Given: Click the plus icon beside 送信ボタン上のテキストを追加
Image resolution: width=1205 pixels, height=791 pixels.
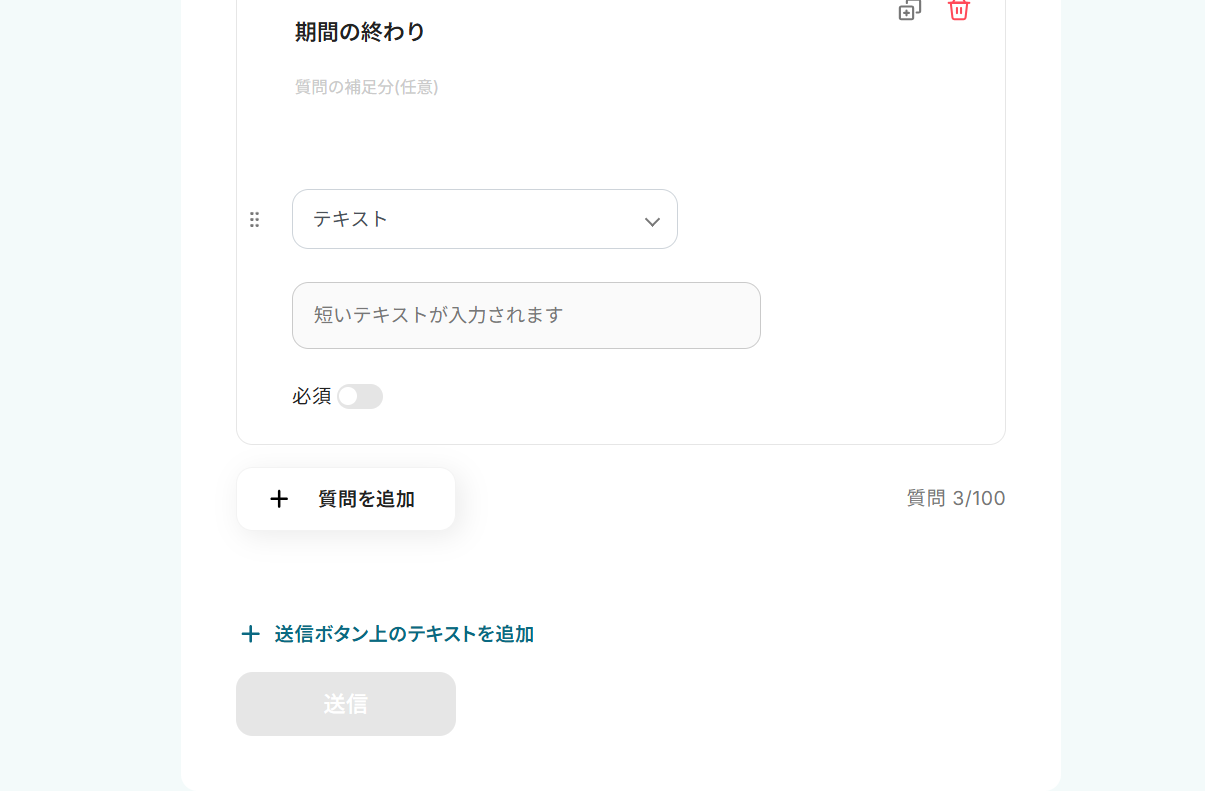Looking at the screenshot, I should [x=250, y=634].
